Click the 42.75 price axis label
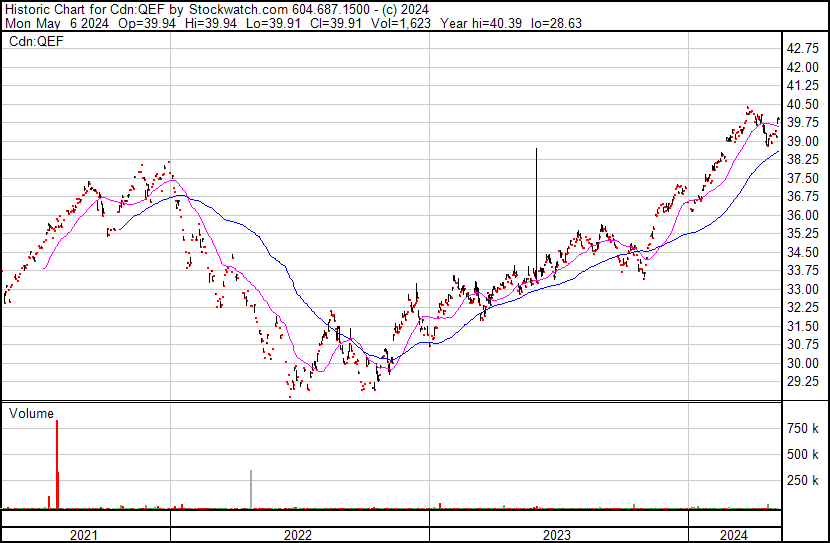 tap(804, 48)
